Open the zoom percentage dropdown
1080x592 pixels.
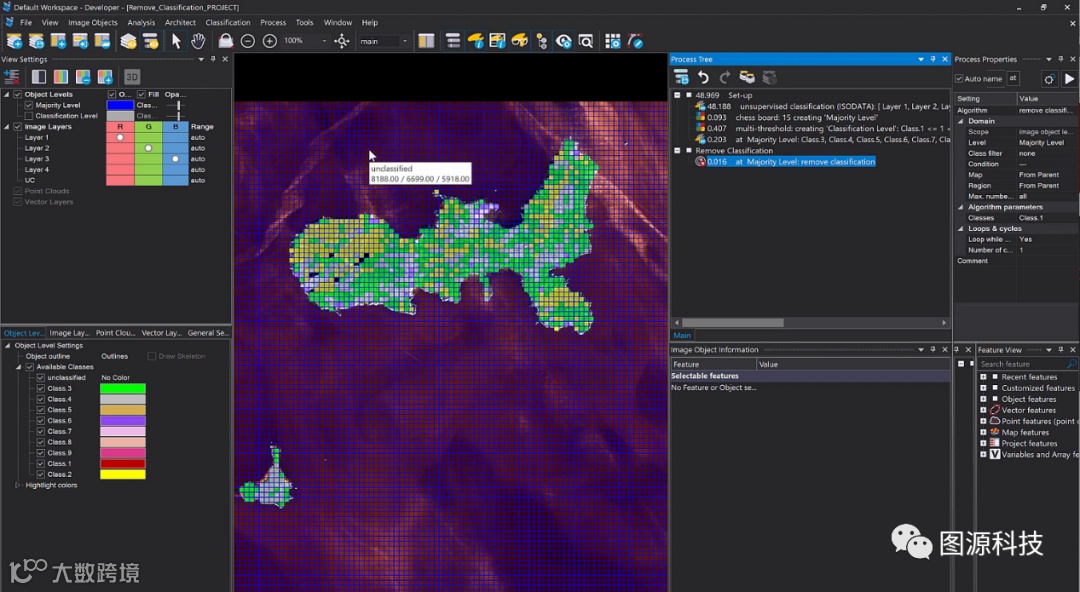[324, 41]
